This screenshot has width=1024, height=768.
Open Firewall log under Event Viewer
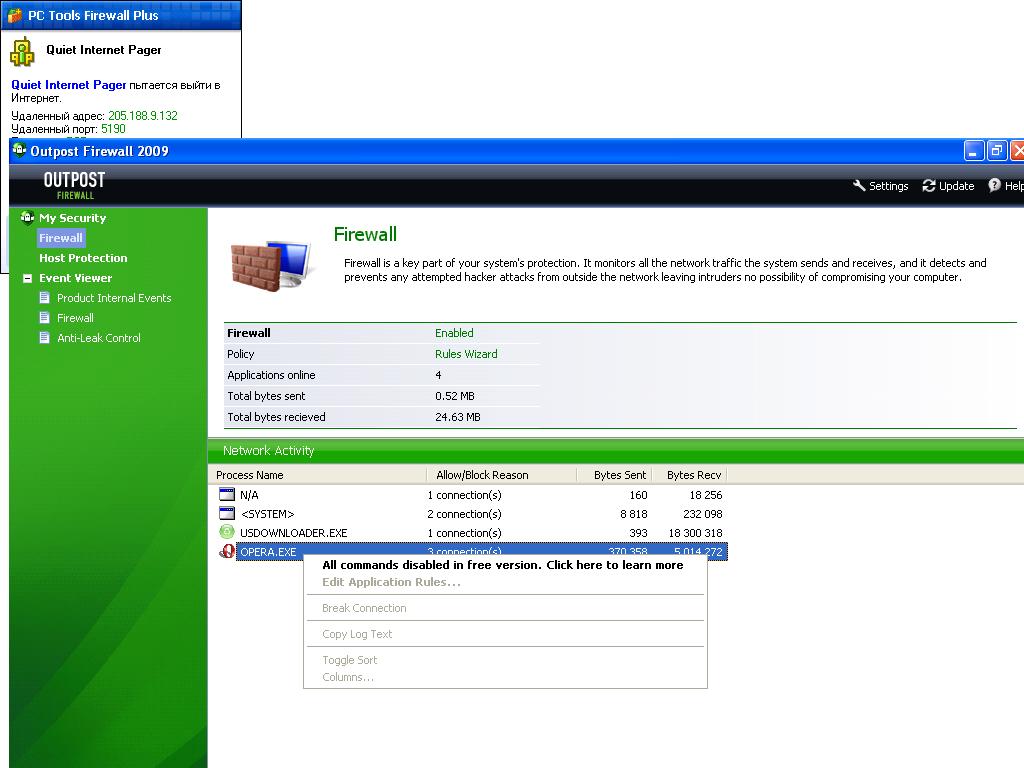(75, 318)
